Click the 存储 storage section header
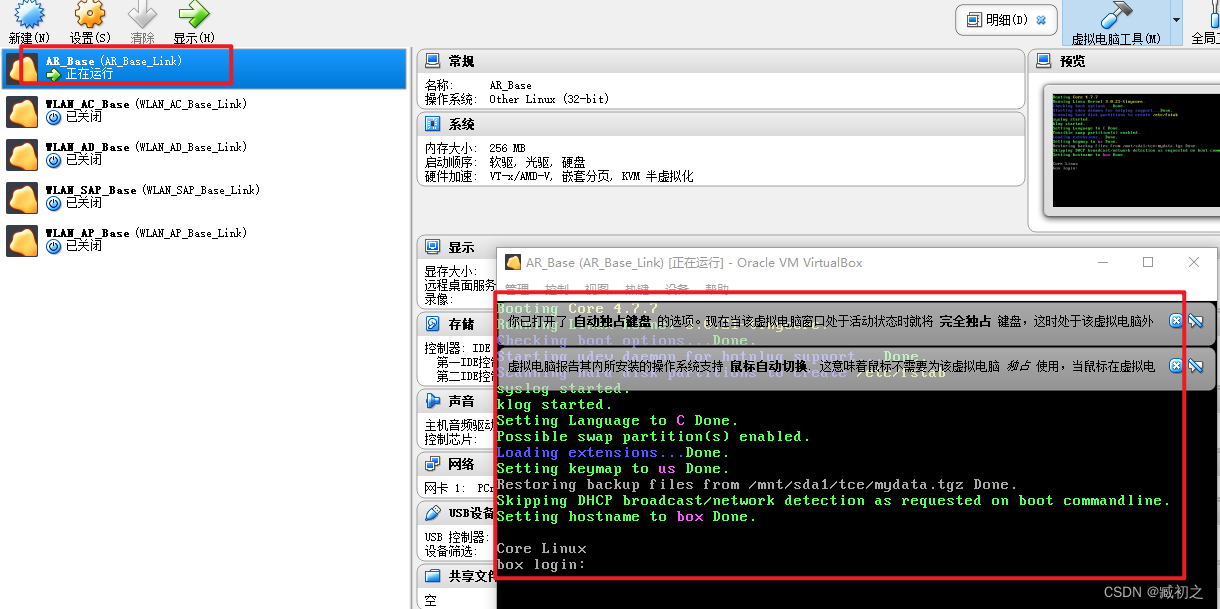Screen dimensions: 1220x609 [x=461, y=324]
